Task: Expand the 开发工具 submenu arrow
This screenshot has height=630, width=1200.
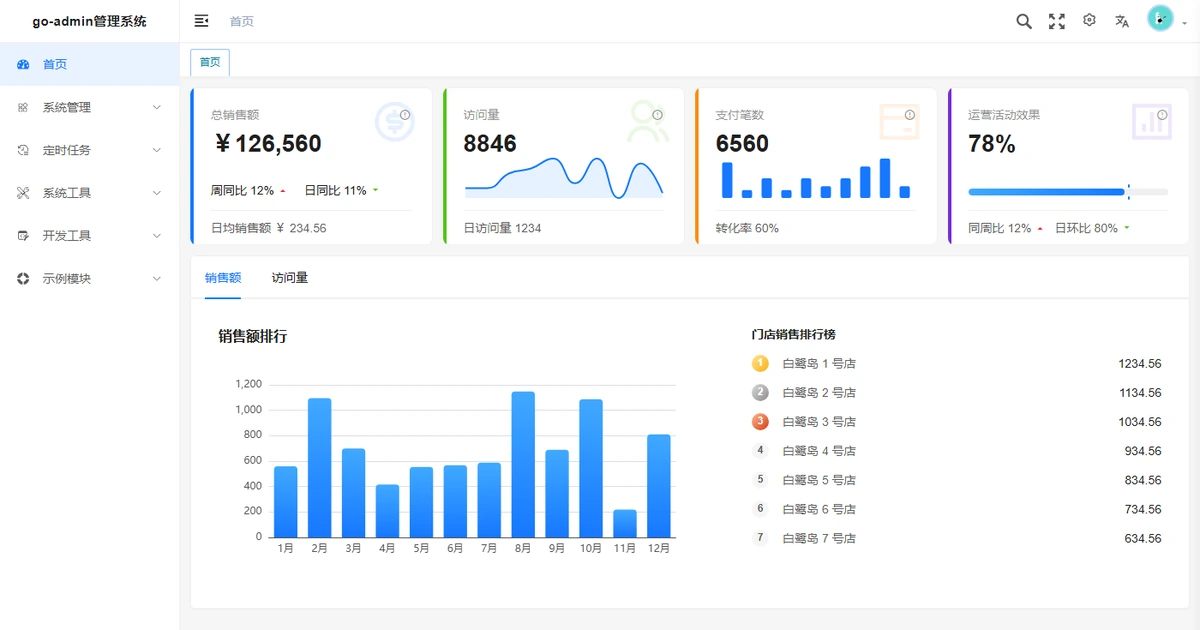Action: point(157,236)
